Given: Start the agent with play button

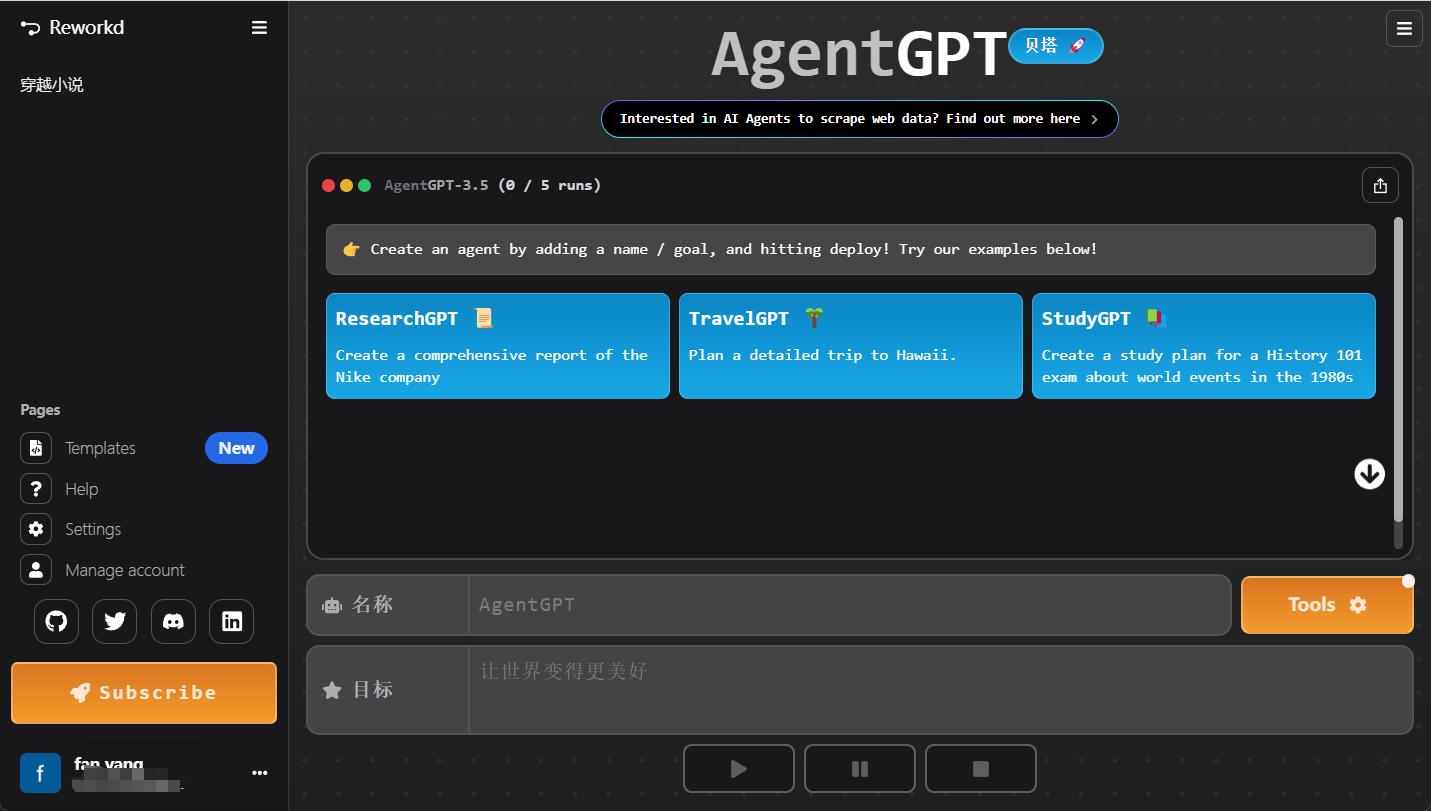Looking at the screenshot, I should (x=739, y=768).
